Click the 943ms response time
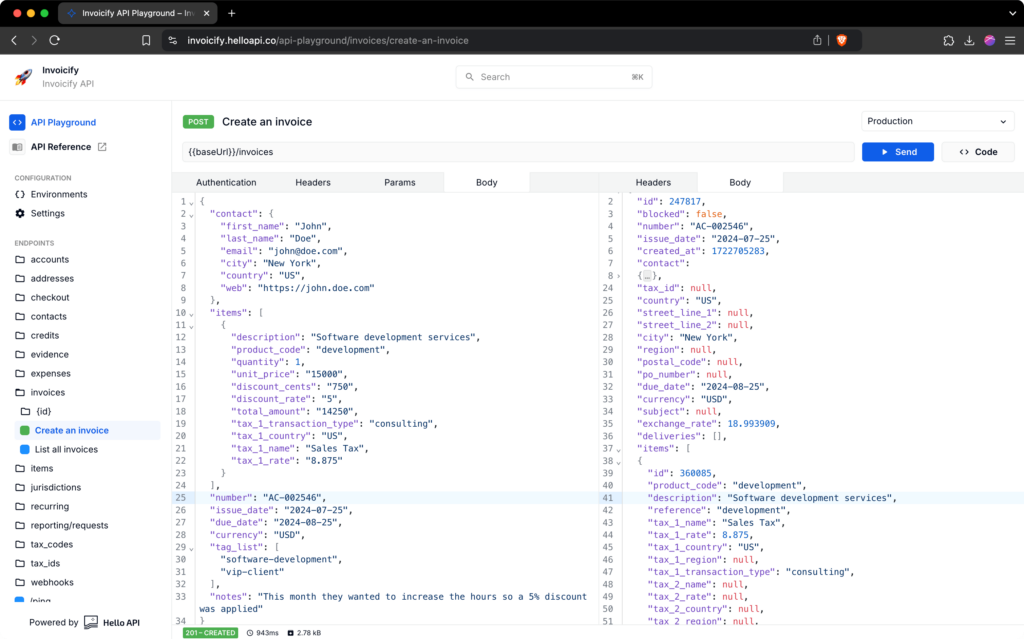This screenshot has height=639, width=1024. click(x=263, y=632)
